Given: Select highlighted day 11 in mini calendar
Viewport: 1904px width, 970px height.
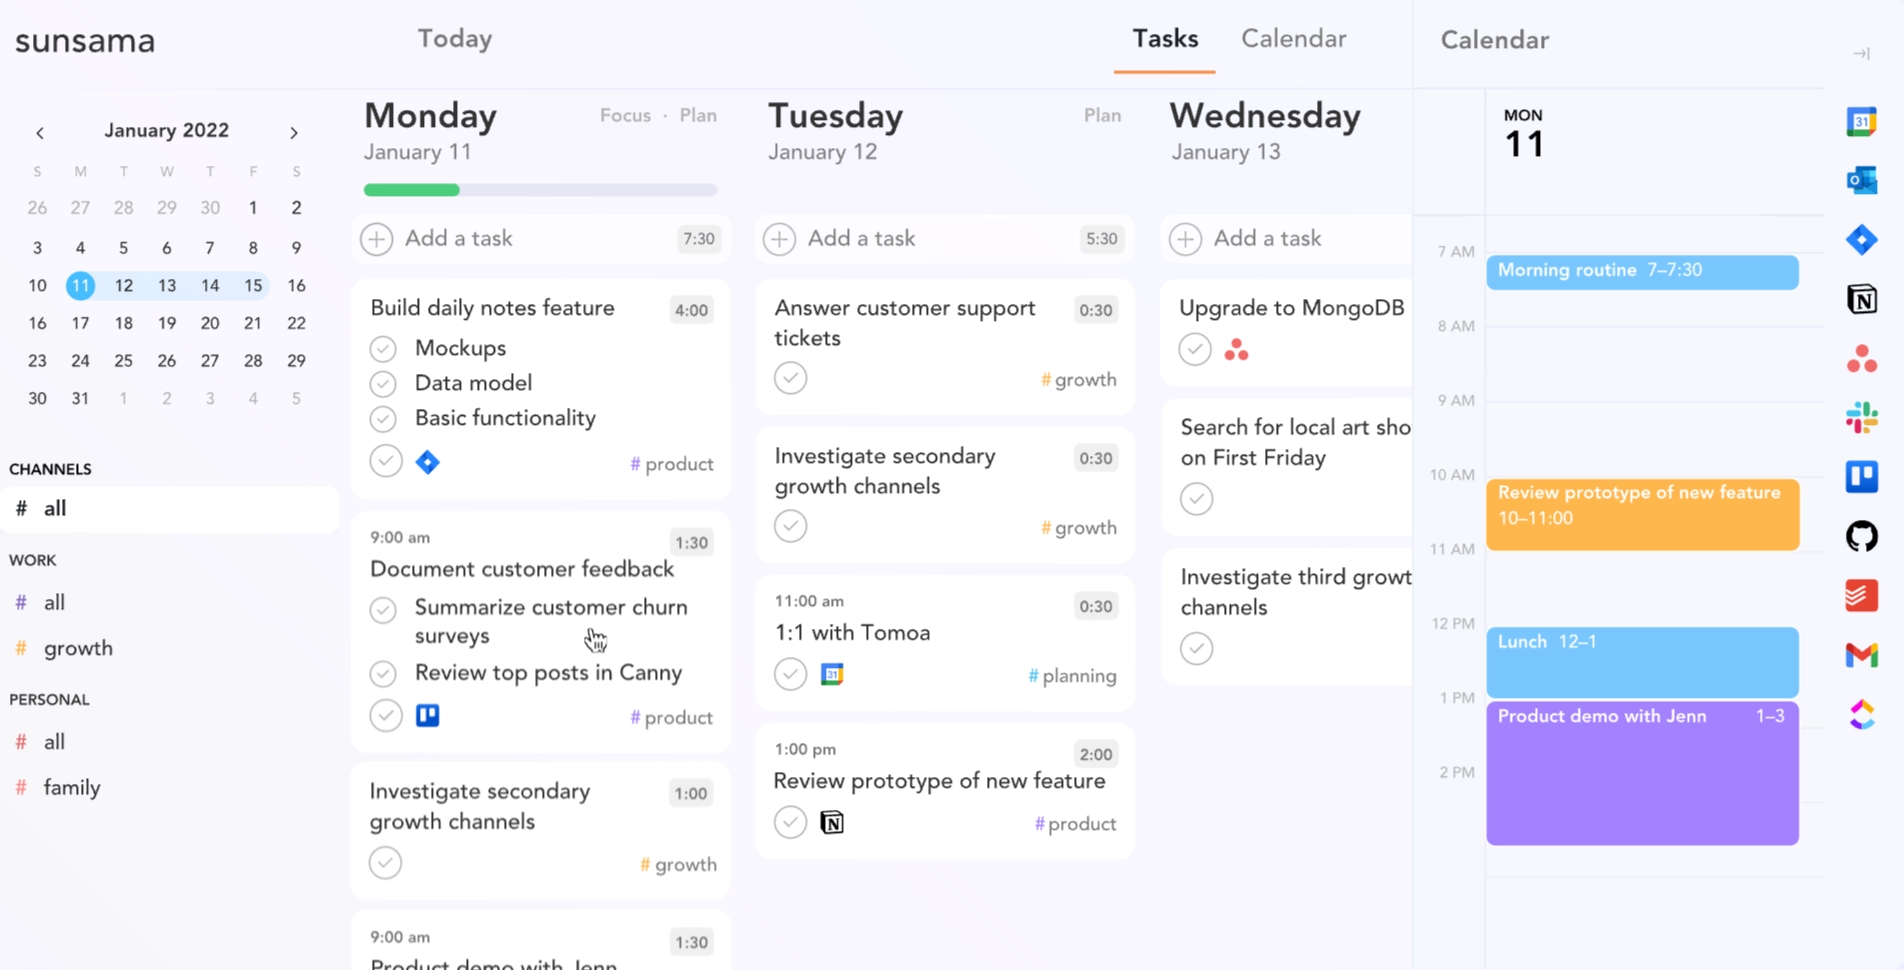Looking at the screenshot, I should tap(80, 286).
